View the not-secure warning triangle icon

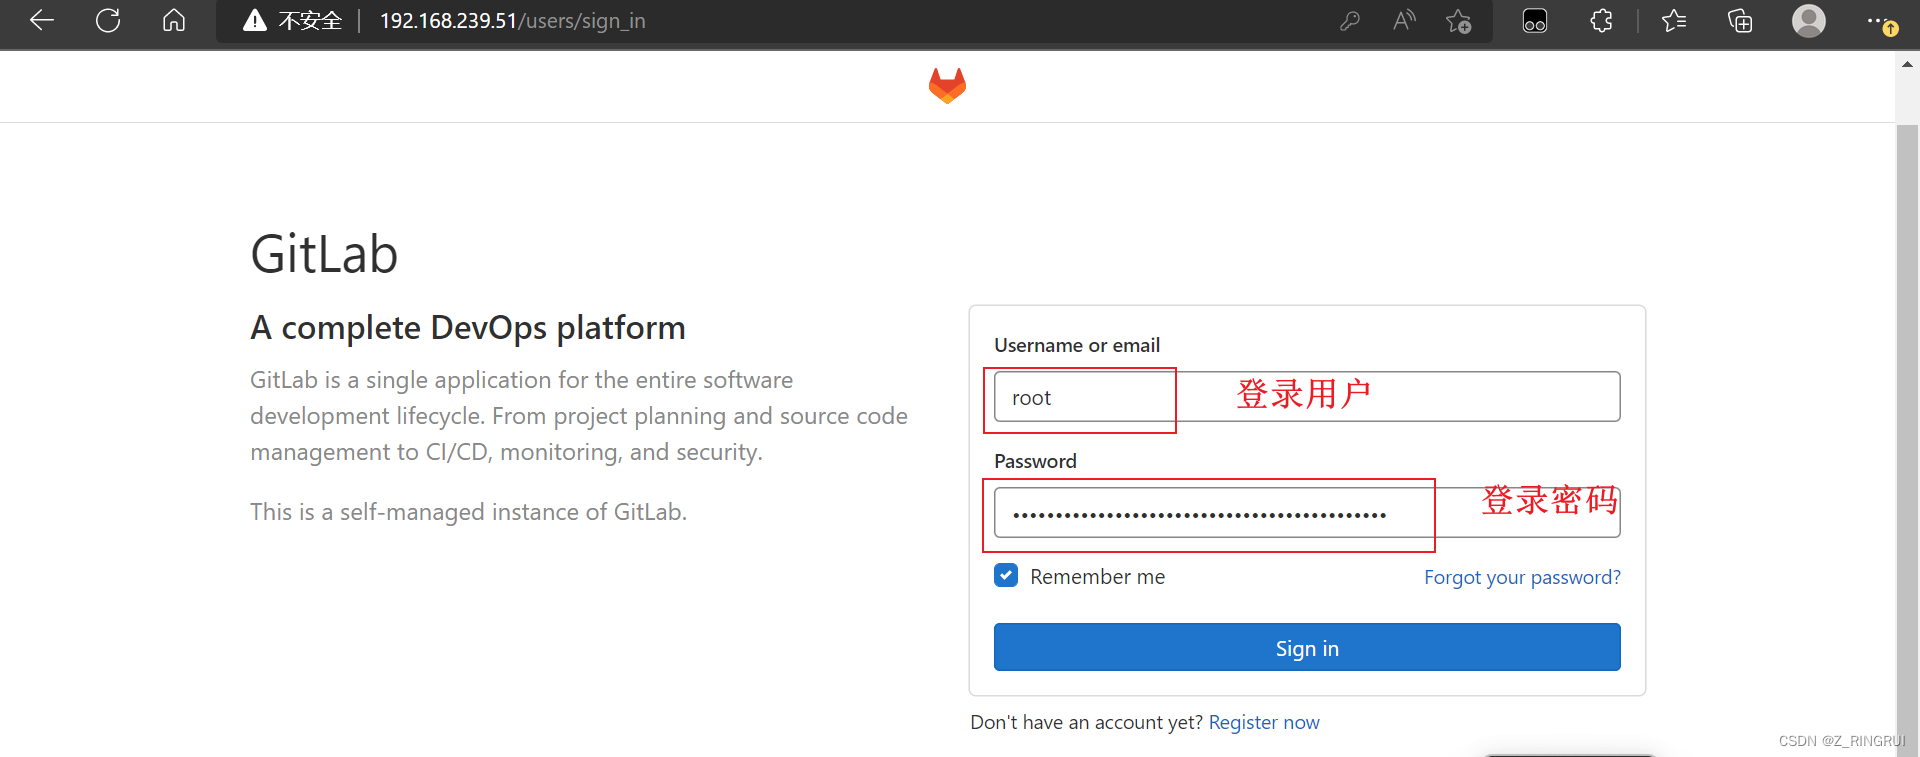tap(255, 20)
